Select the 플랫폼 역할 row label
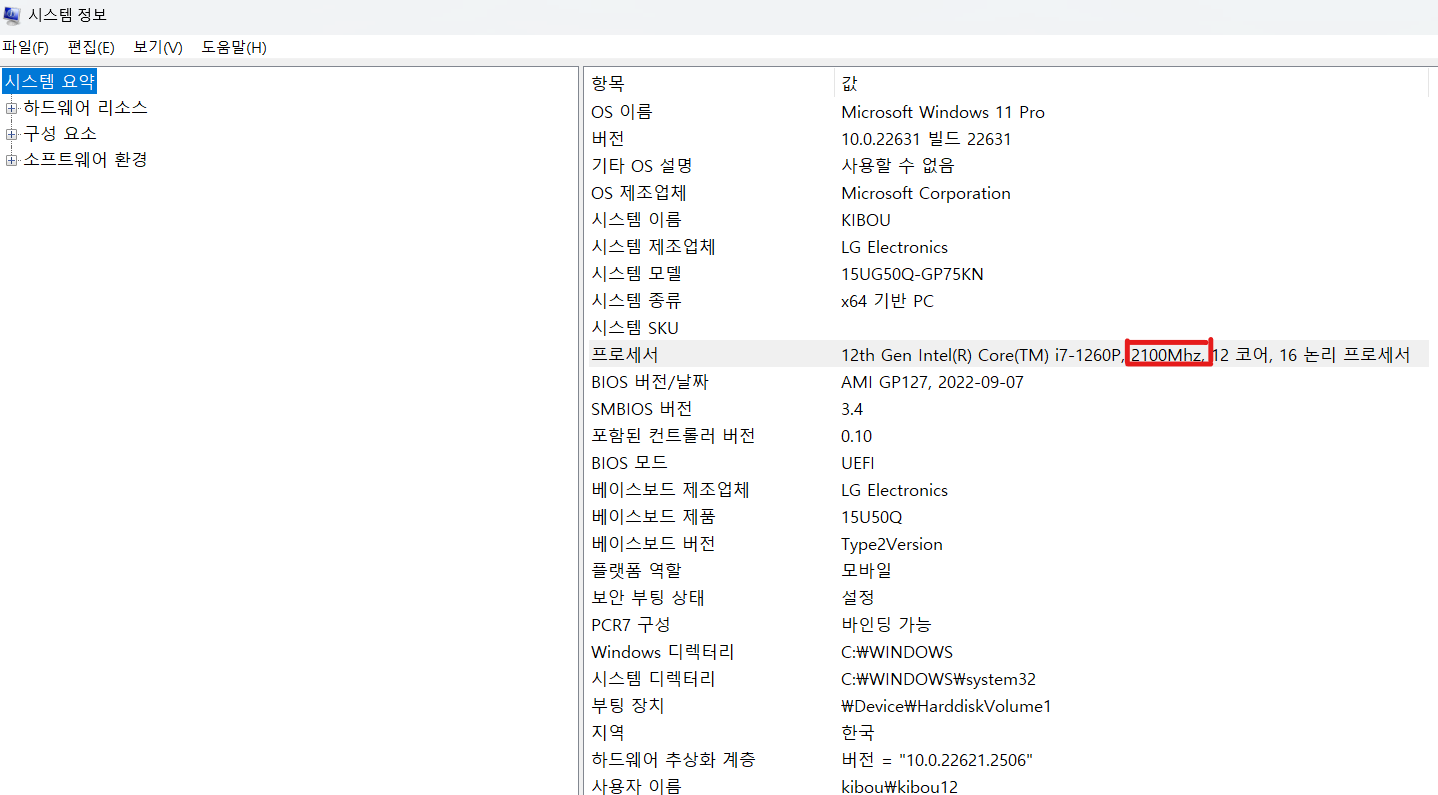This screenshot has width=1438, height=795. [636, 570]
